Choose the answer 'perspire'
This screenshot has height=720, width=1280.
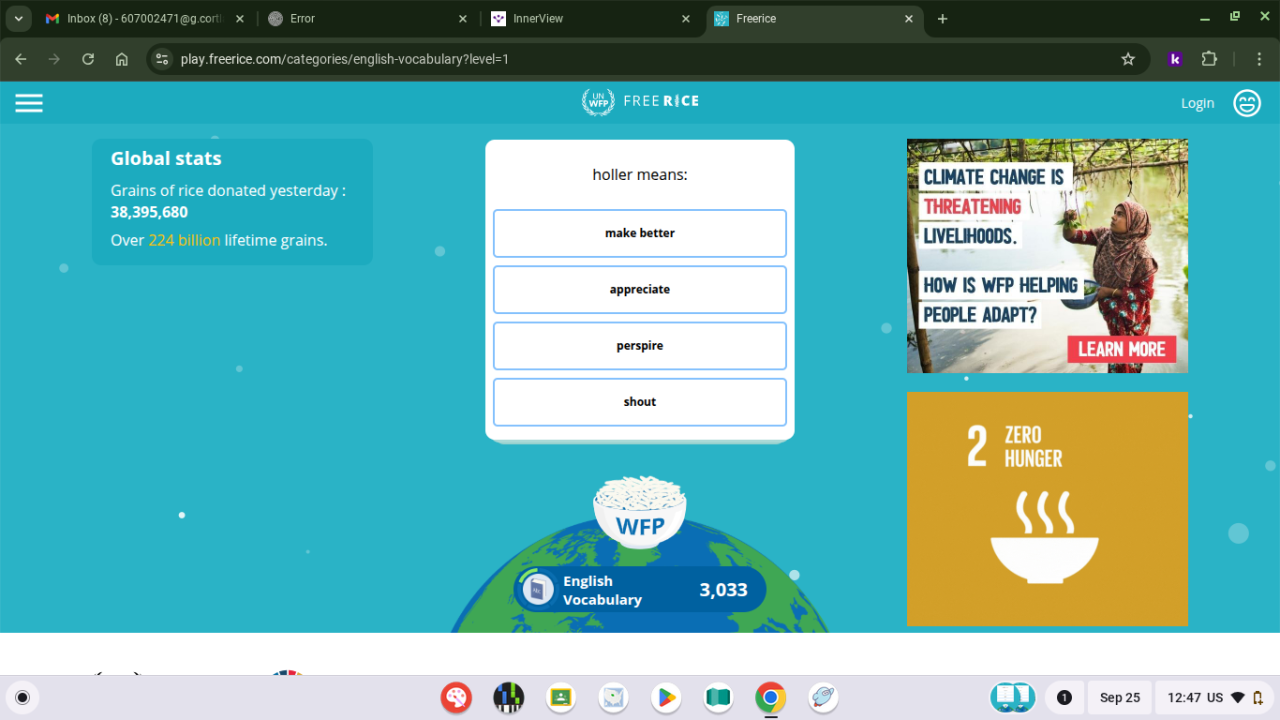640,346
